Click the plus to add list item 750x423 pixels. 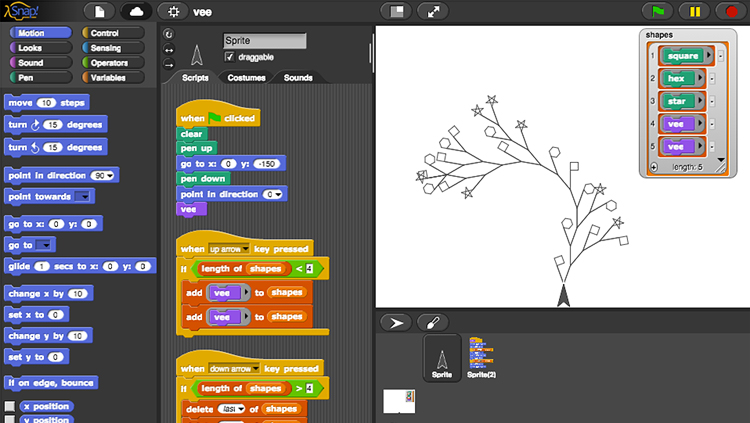click(x=653, y=167)
